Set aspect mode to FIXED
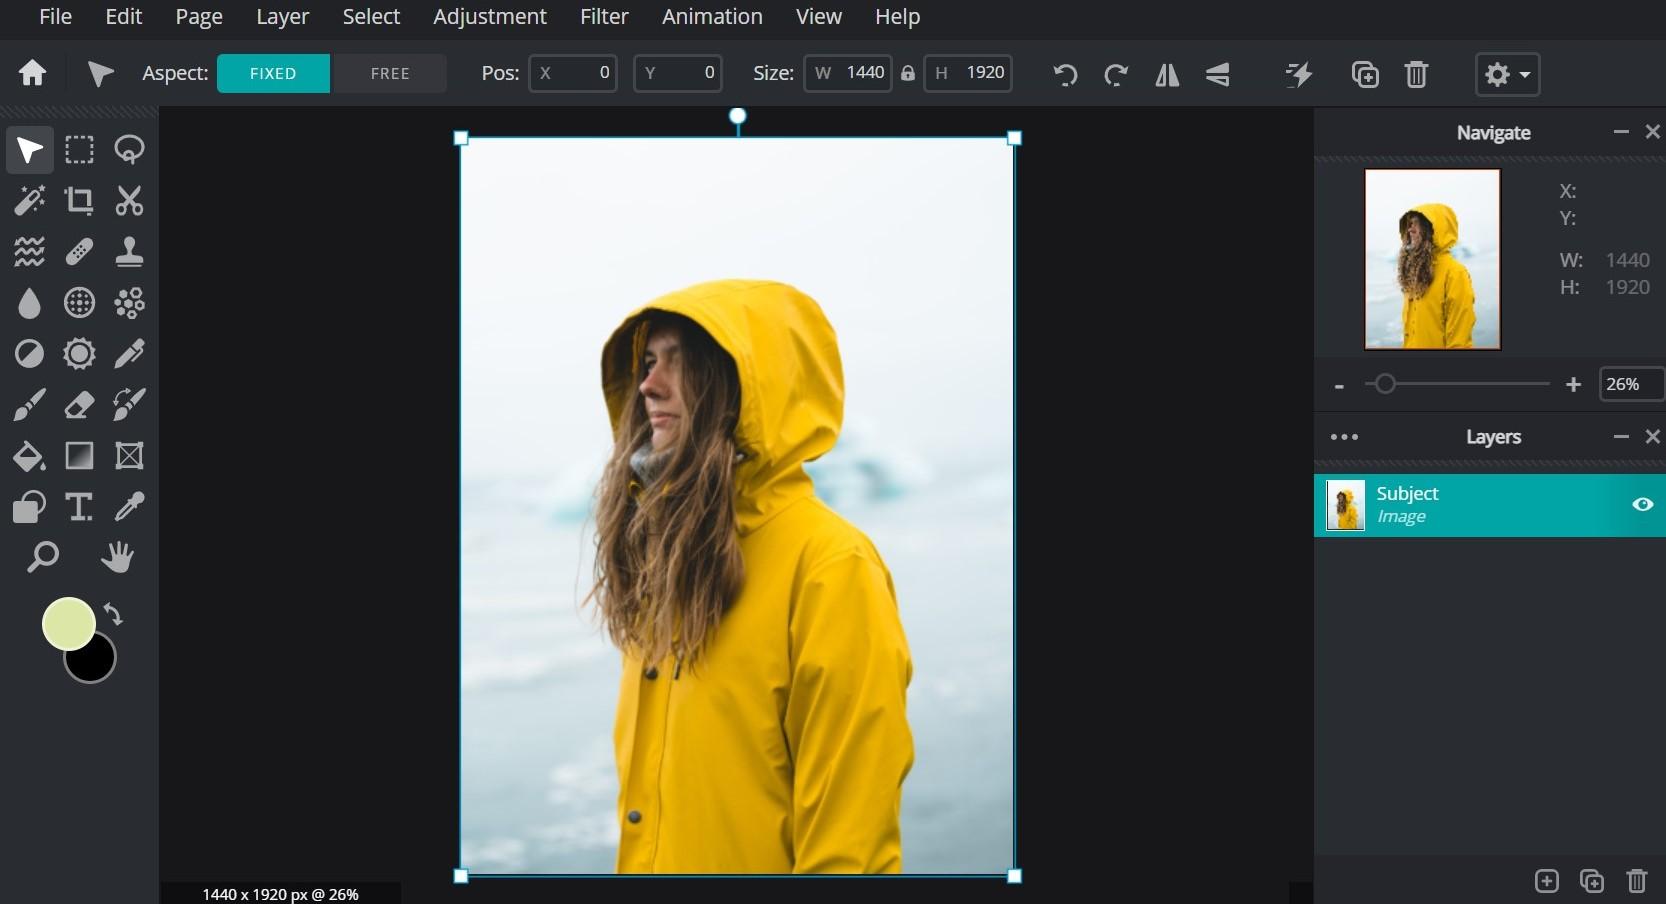 (x=273, y=74)
